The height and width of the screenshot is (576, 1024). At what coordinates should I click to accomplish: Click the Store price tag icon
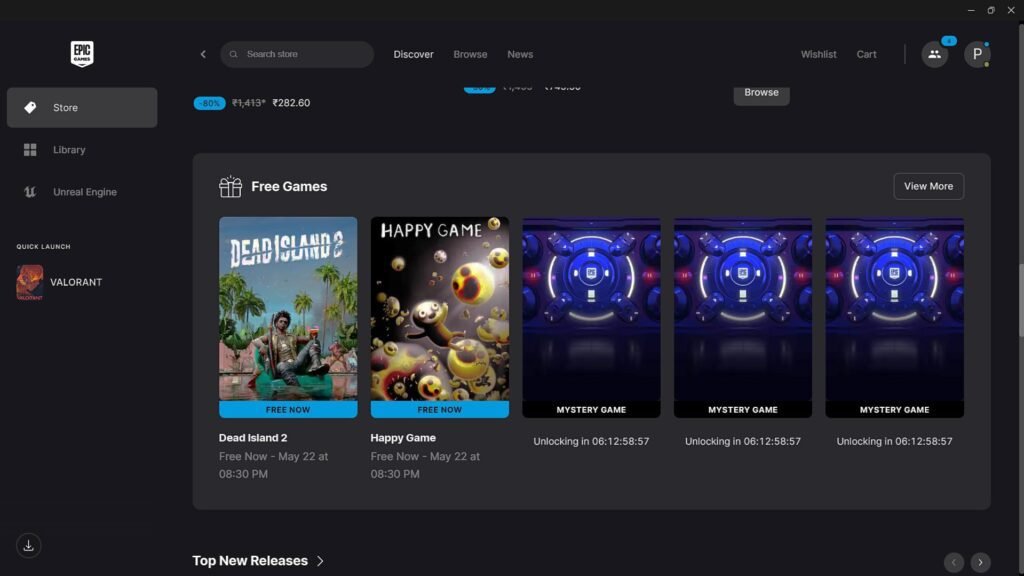[30, 108]
